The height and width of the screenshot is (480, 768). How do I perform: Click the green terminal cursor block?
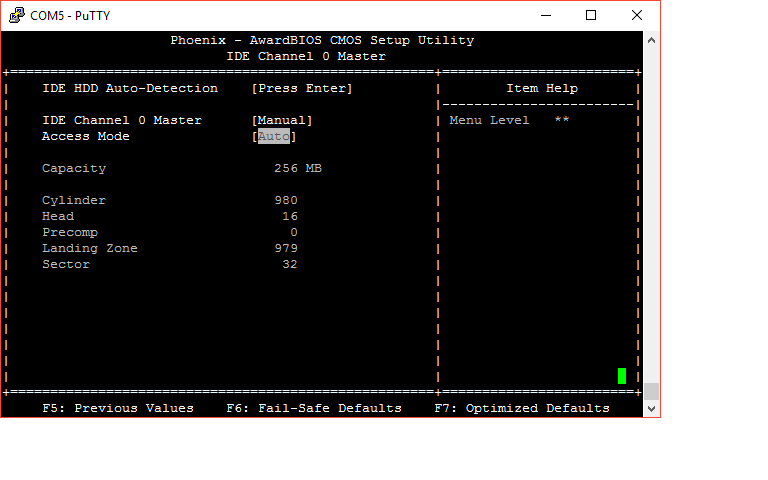point(622,376)
